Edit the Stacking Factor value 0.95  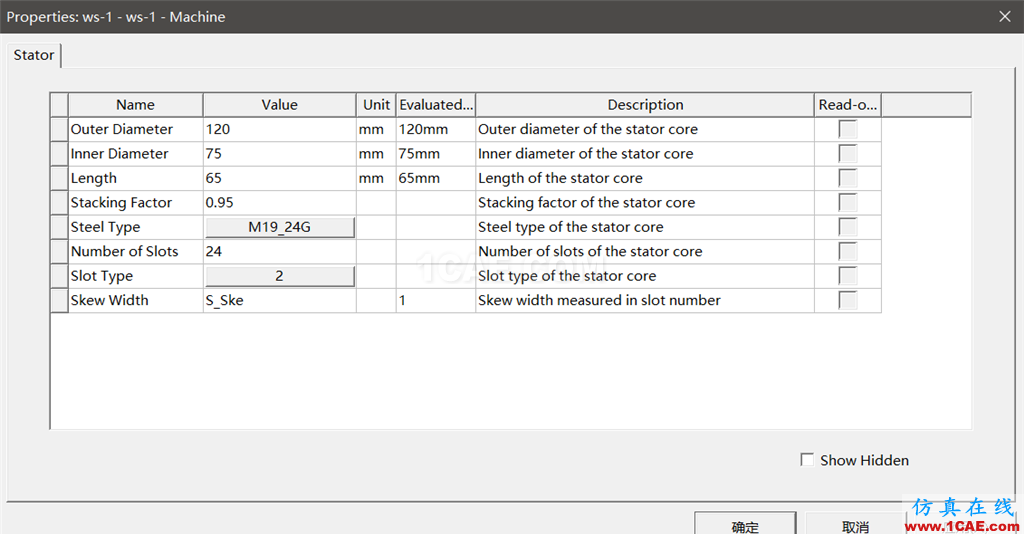pyautogui.click(x=280, y=202)
